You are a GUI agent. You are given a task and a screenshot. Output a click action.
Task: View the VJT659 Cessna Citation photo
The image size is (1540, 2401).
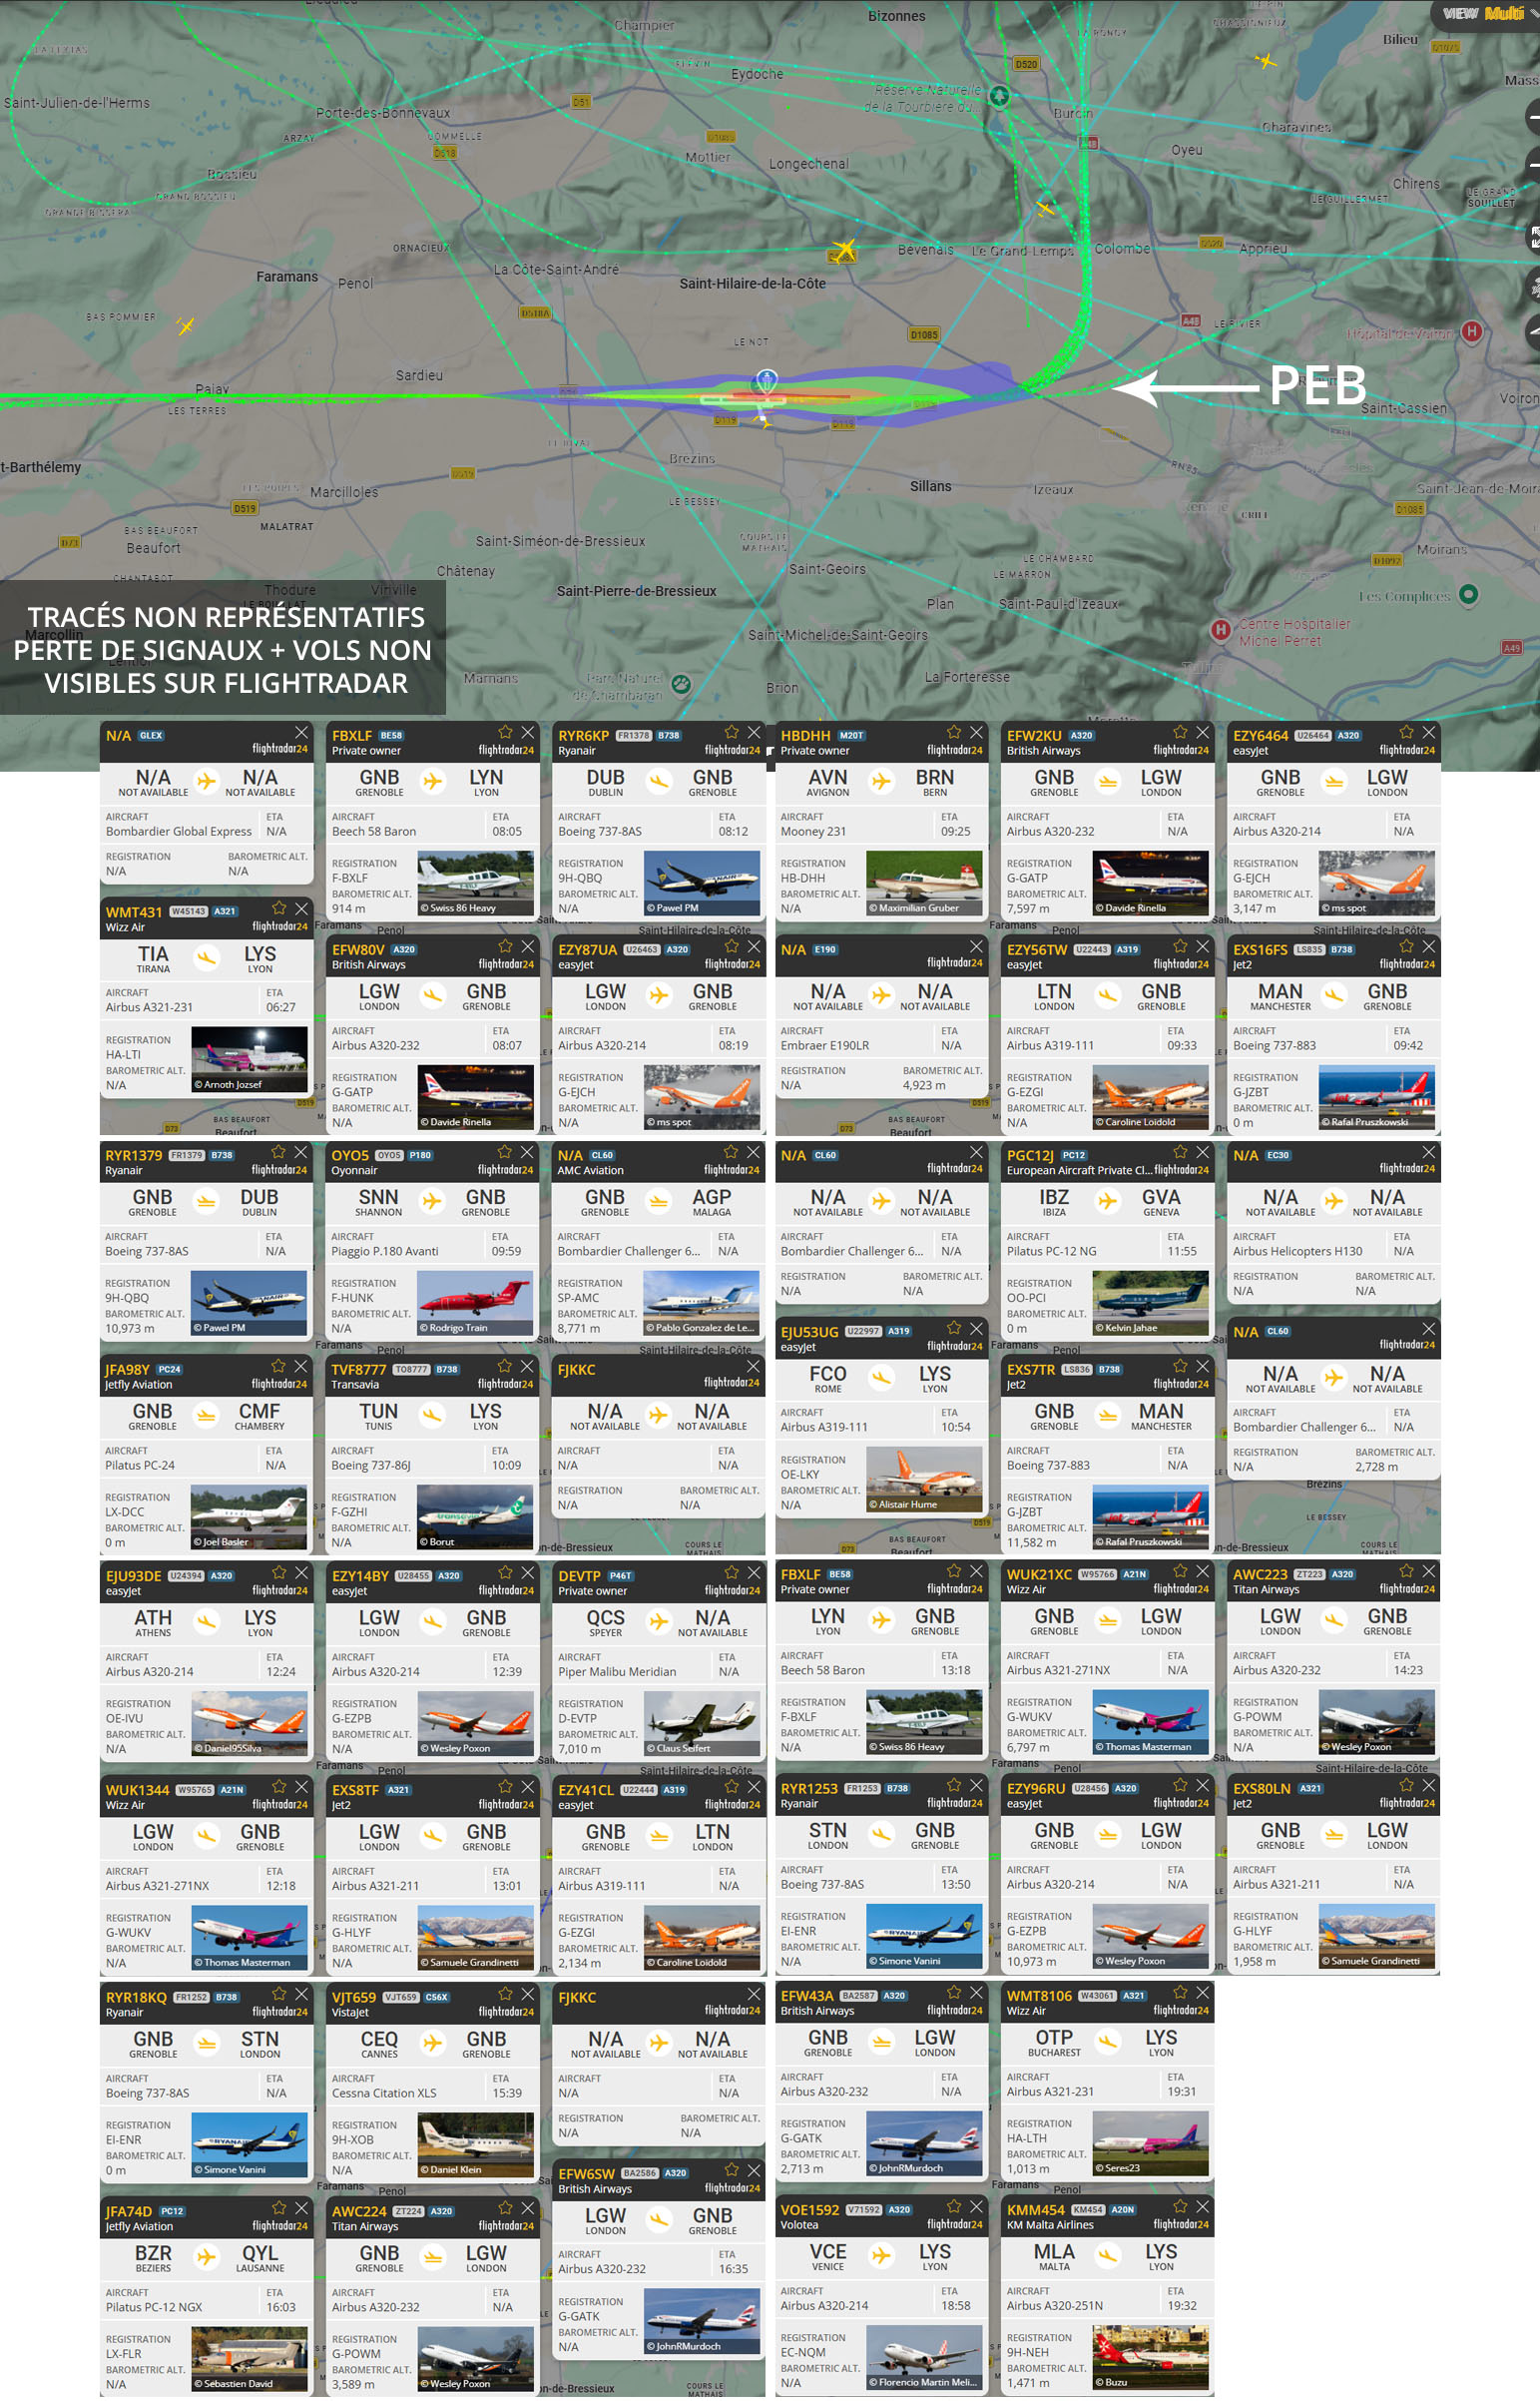pyautogui.click(x=475, y=2145)
